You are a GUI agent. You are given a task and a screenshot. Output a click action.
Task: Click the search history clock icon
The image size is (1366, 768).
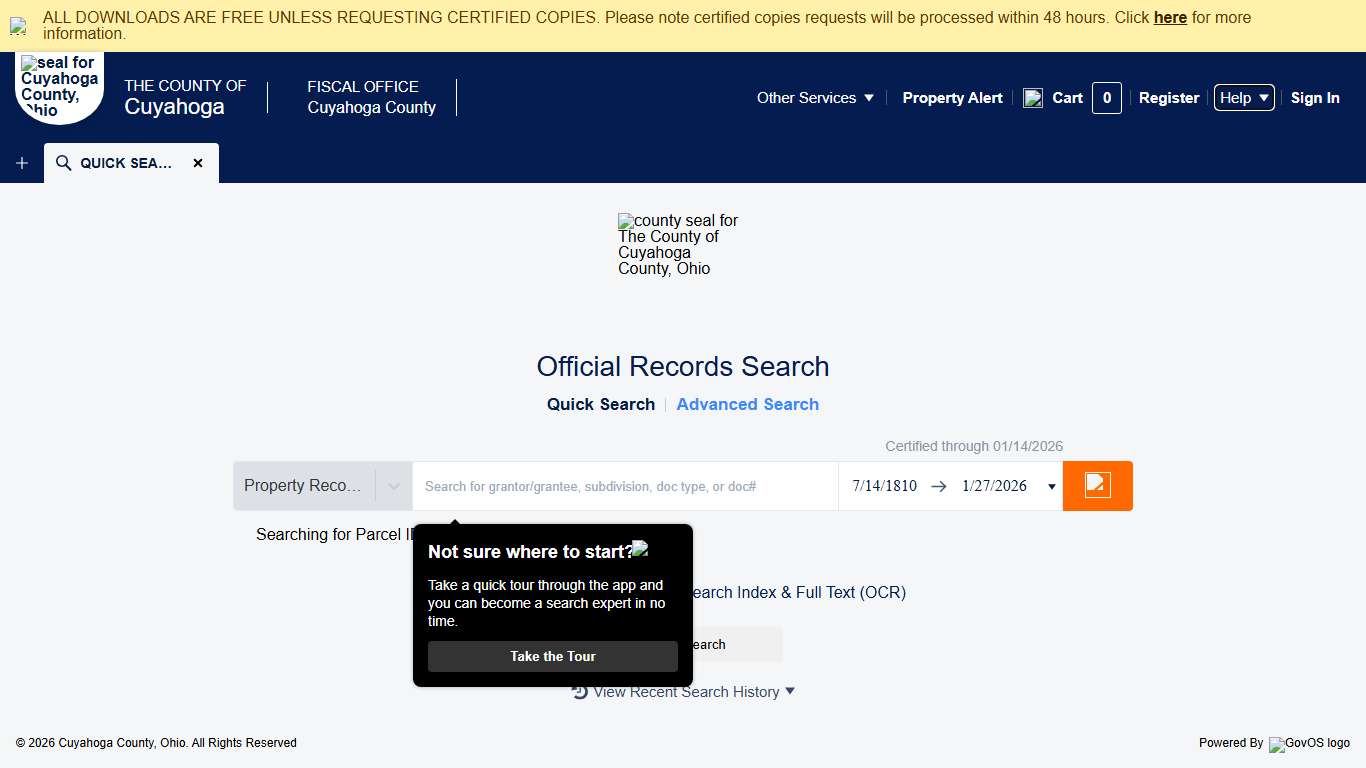tap(578, 691)
